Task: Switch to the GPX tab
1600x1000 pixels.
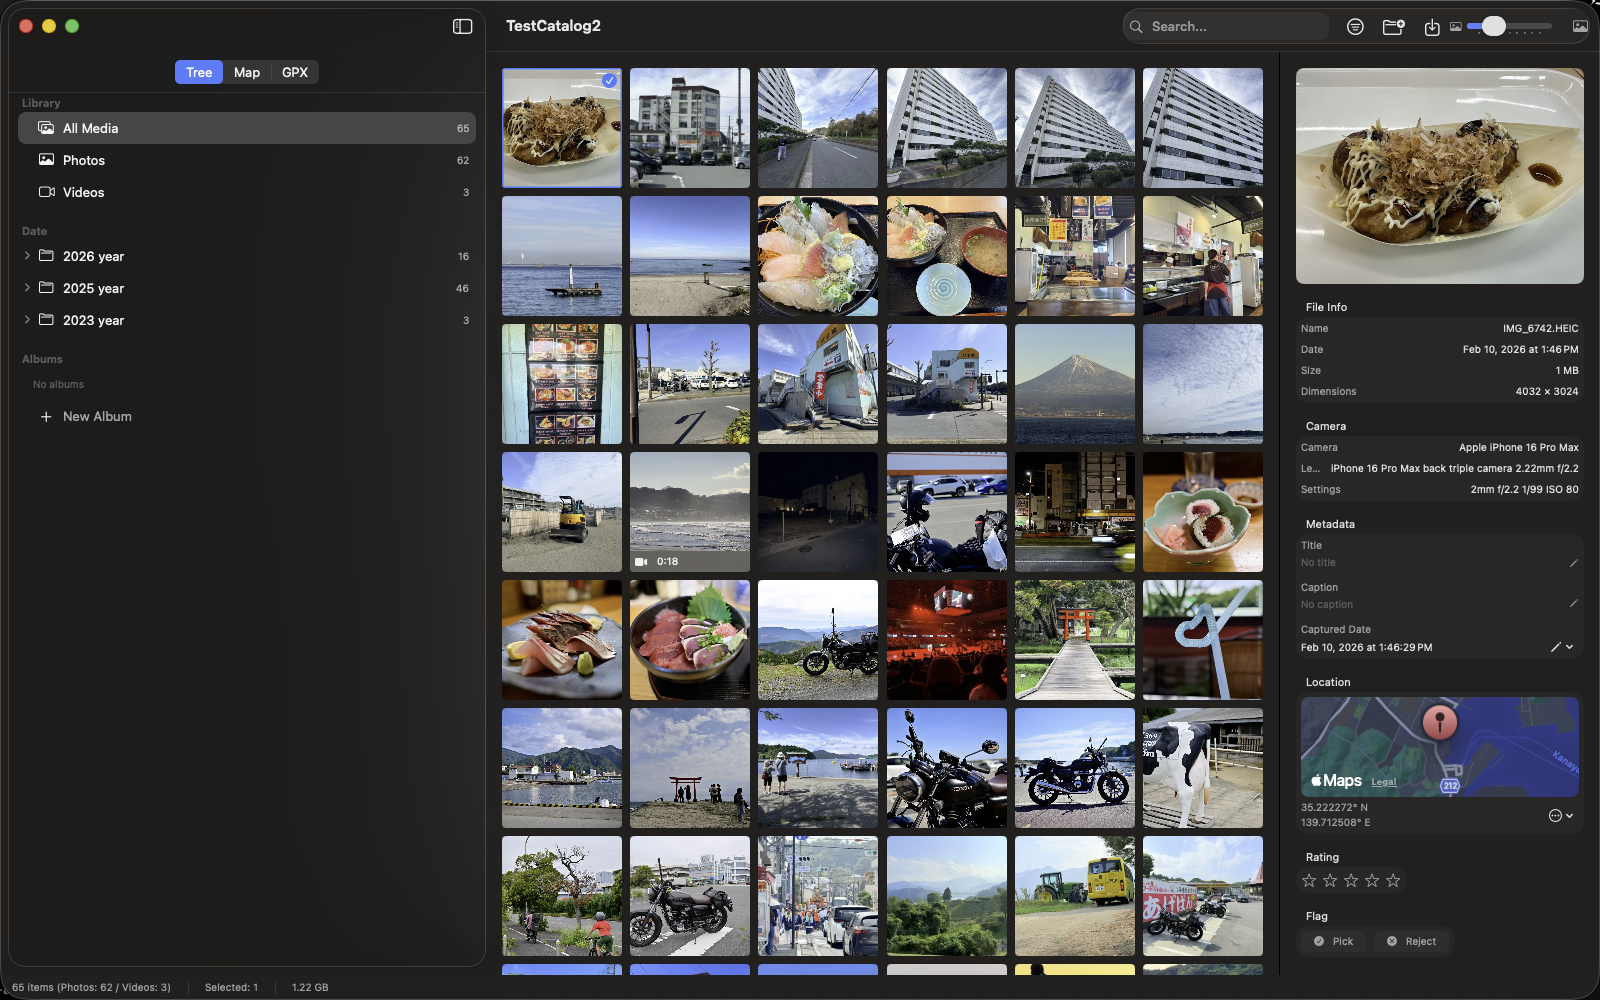Action: pyautogui.click(x=294, y=72)
